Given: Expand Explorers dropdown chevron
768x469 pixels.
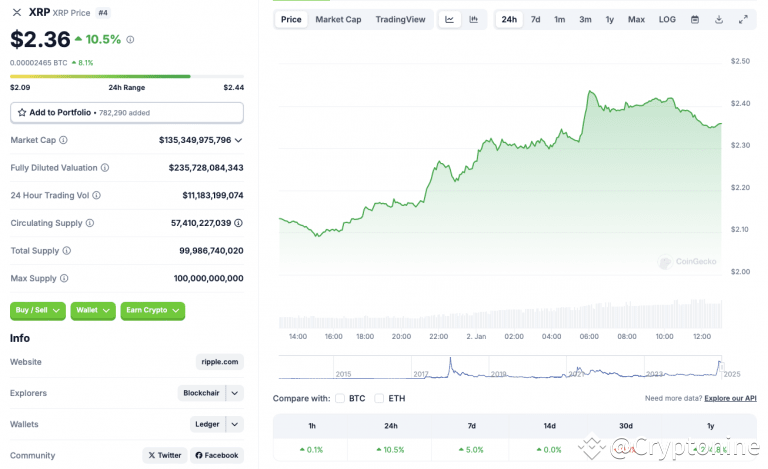Looking at the screenshot, I should click(x=235, y=393).
